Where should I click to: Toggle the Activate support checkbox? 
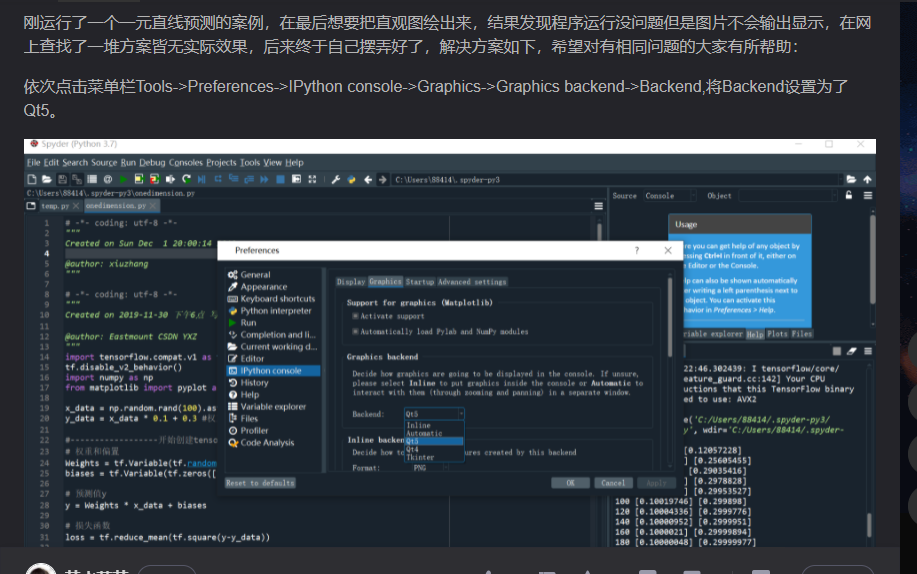[355, 316]
